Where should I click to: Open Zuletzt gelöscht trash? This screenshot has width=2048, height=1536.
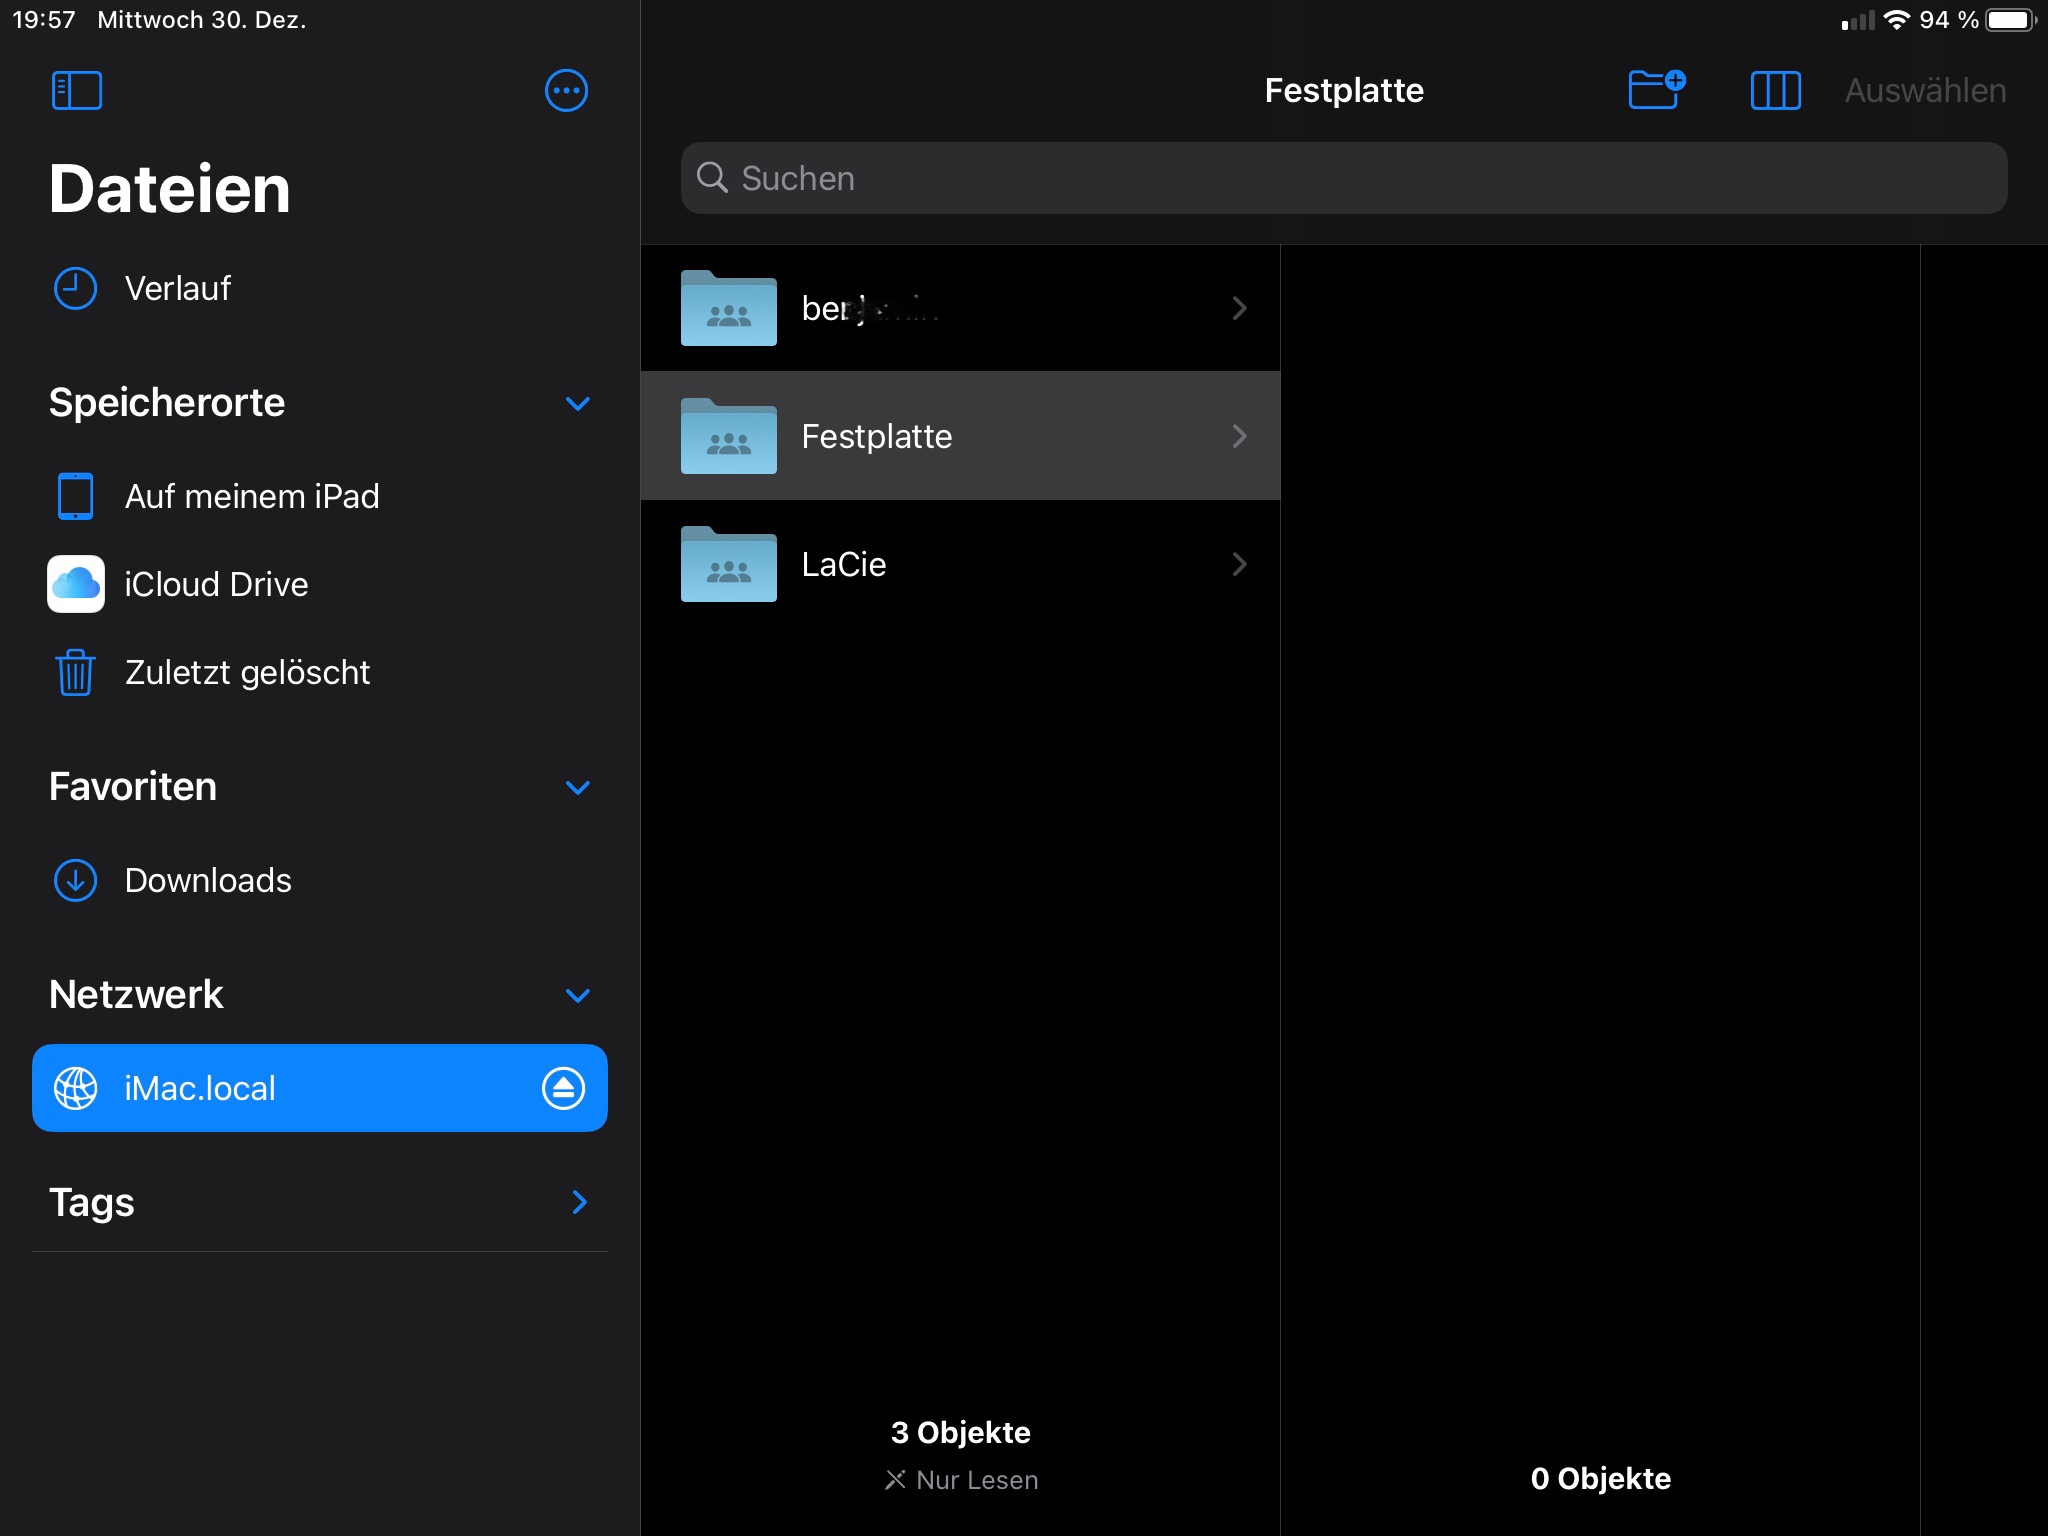[247, 672]
